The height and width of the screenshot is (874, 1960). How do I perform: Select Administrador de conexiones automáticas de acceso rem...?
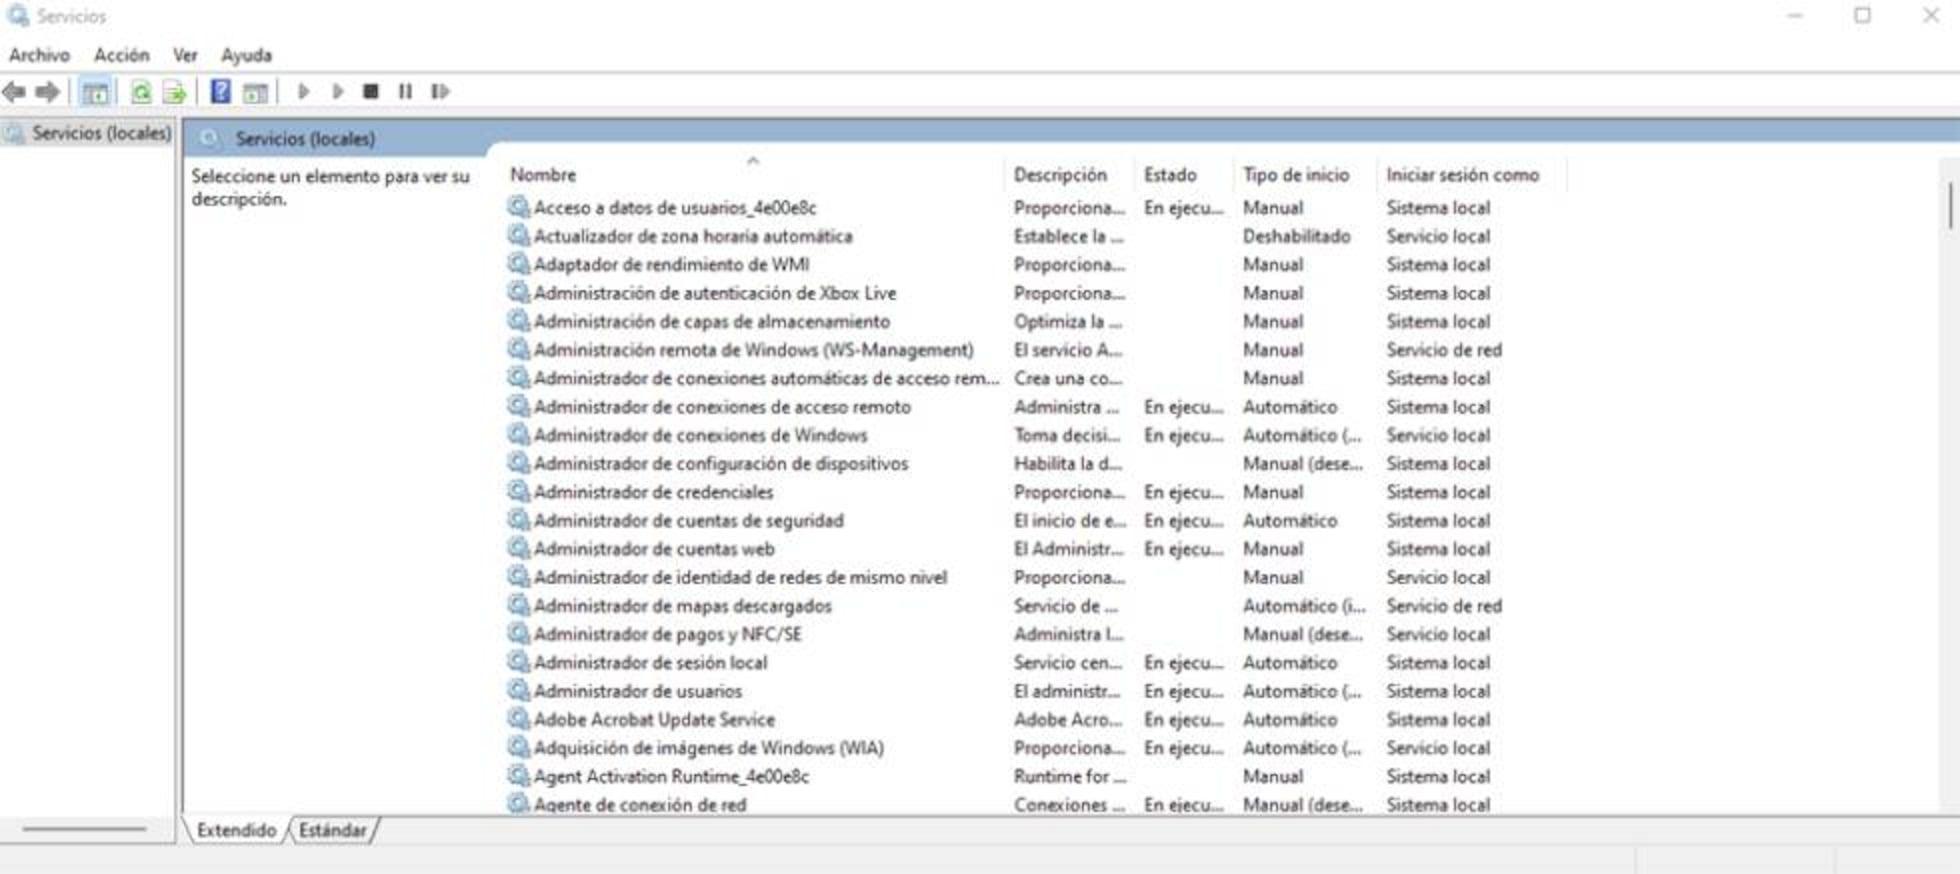click(766, 379)
